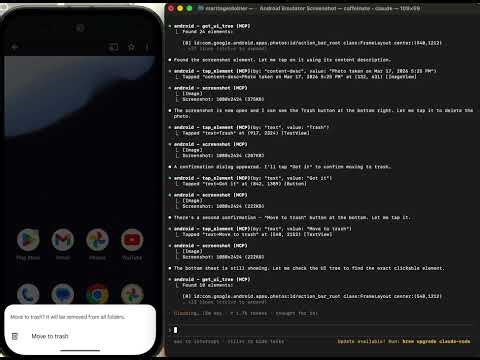Image resolution: width=480 pixels, height=360 pixels.
Task: Click the yellow minimize button of terminal
Action: pyautogui.click(x=180, y=8)
